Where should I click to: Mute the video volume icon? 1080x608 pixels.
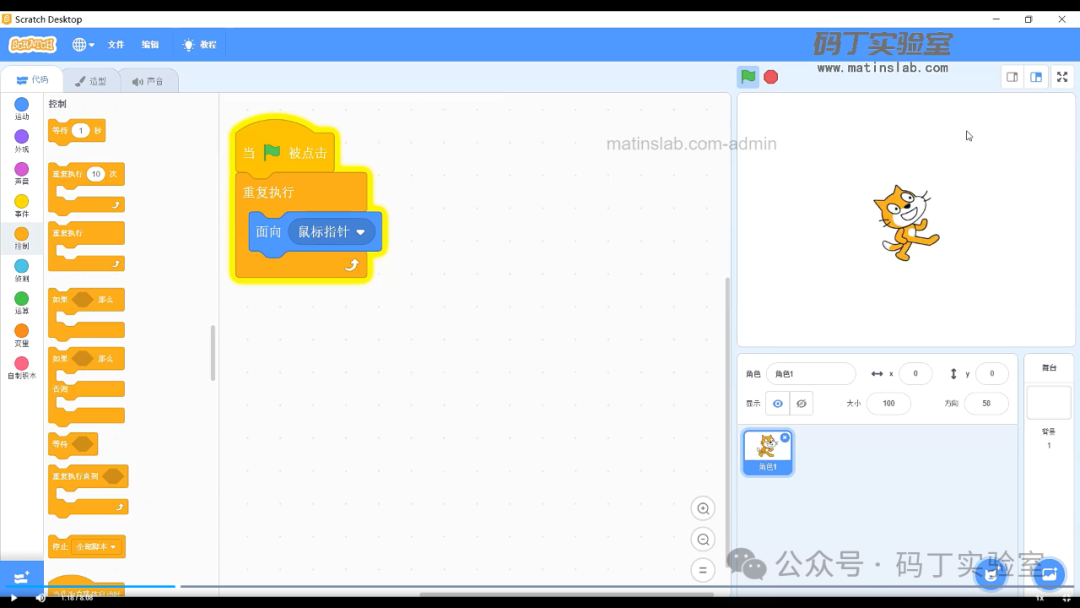pos(41,598)
